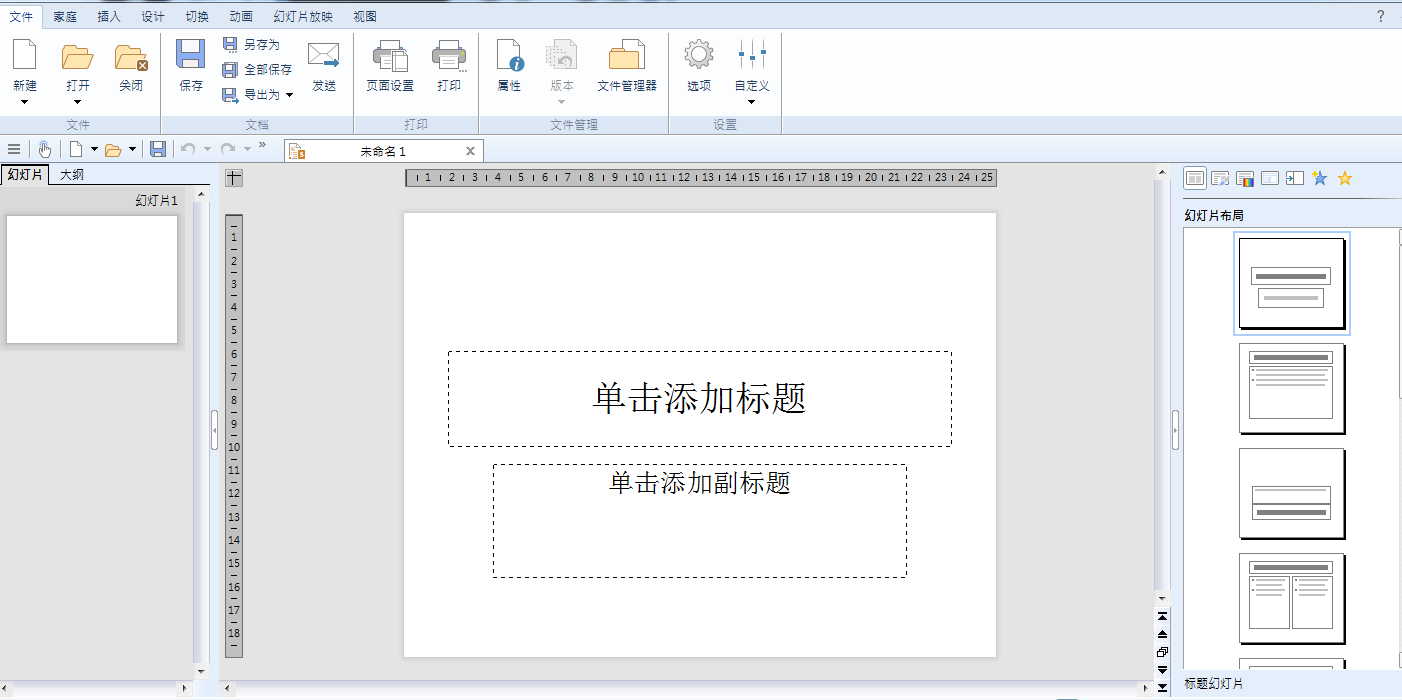The image size is (1402, 700).
Task: Go to next slide arrow
Action: click(1162, 670)
